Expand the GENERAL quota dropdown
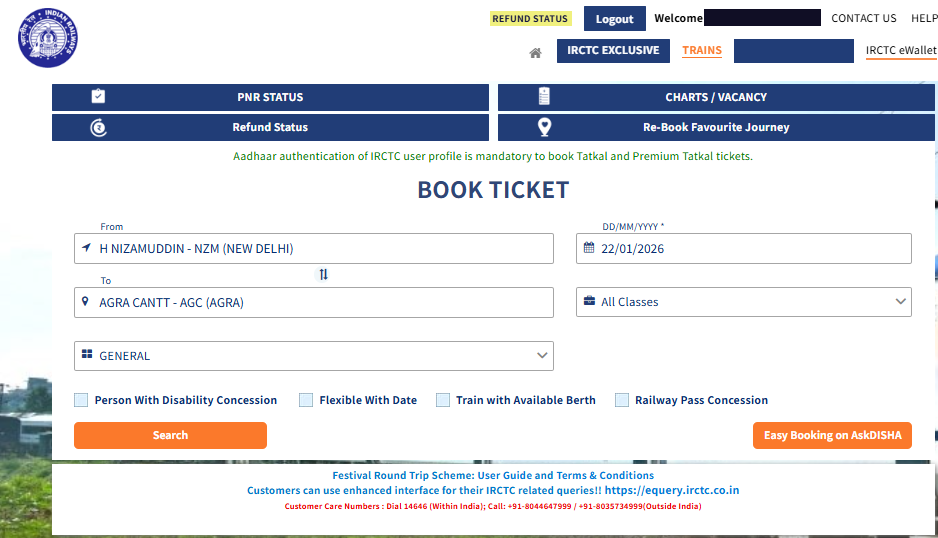Image resolution: width=938 pixels, height=538 pixels. coord(314,356)
